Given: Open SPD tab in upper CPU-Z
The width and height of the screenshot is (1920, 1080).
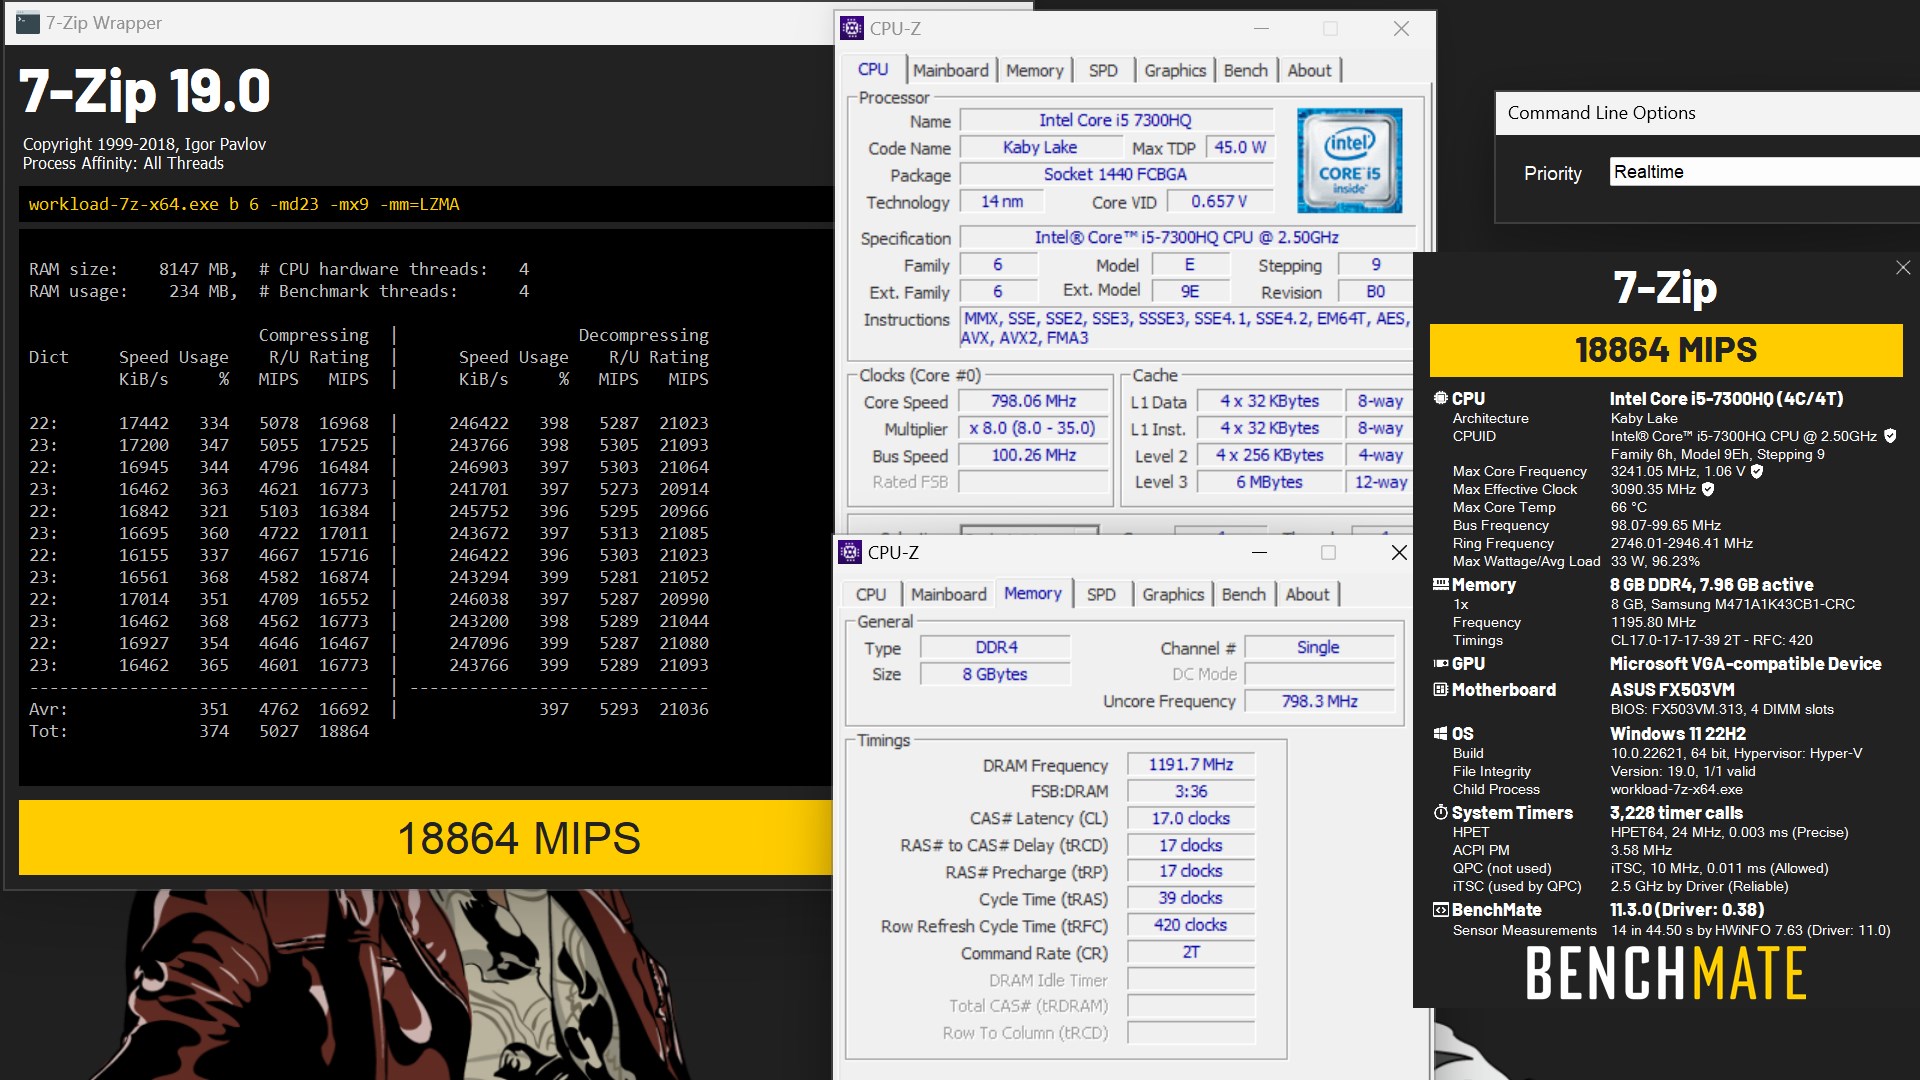Looking at the screenshot, I should [1103, 70].
